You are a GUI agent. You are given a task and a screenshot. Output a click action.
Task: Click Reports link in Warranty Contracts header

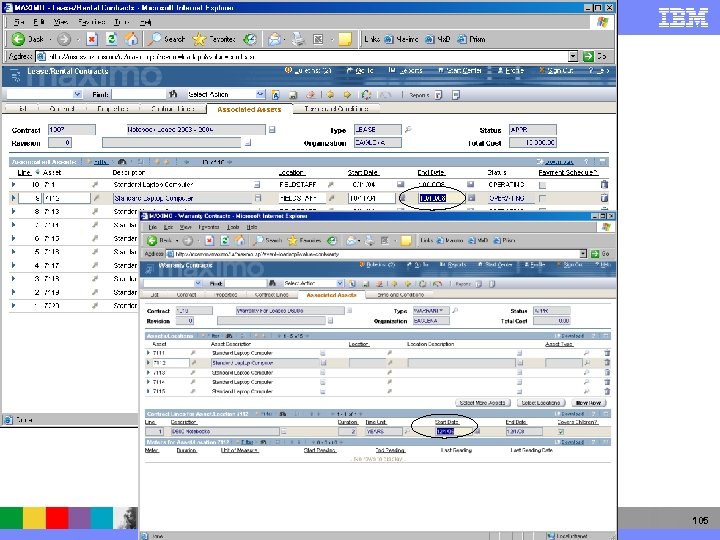453,264
